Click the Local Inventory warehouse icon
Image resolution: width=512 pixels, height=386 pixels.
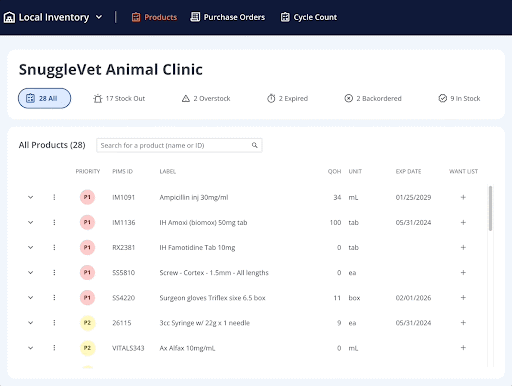[x=9, y=17]
